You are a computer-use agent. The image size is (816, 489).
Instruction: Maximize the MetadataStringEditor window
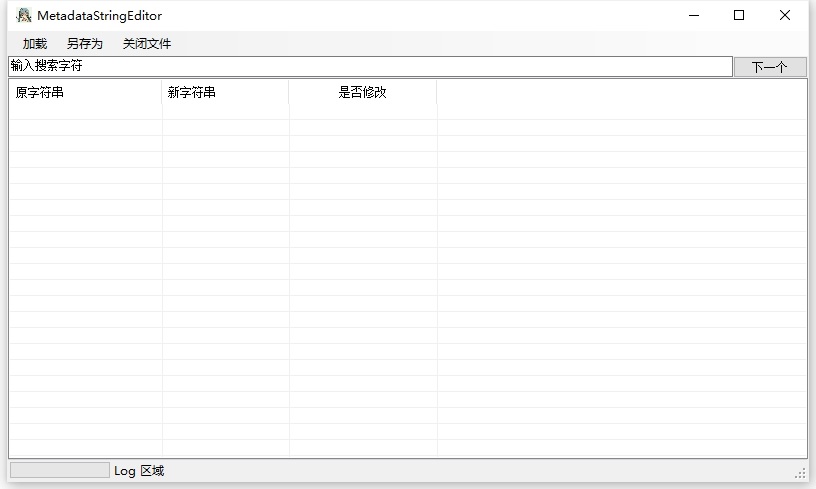point(739,15)
